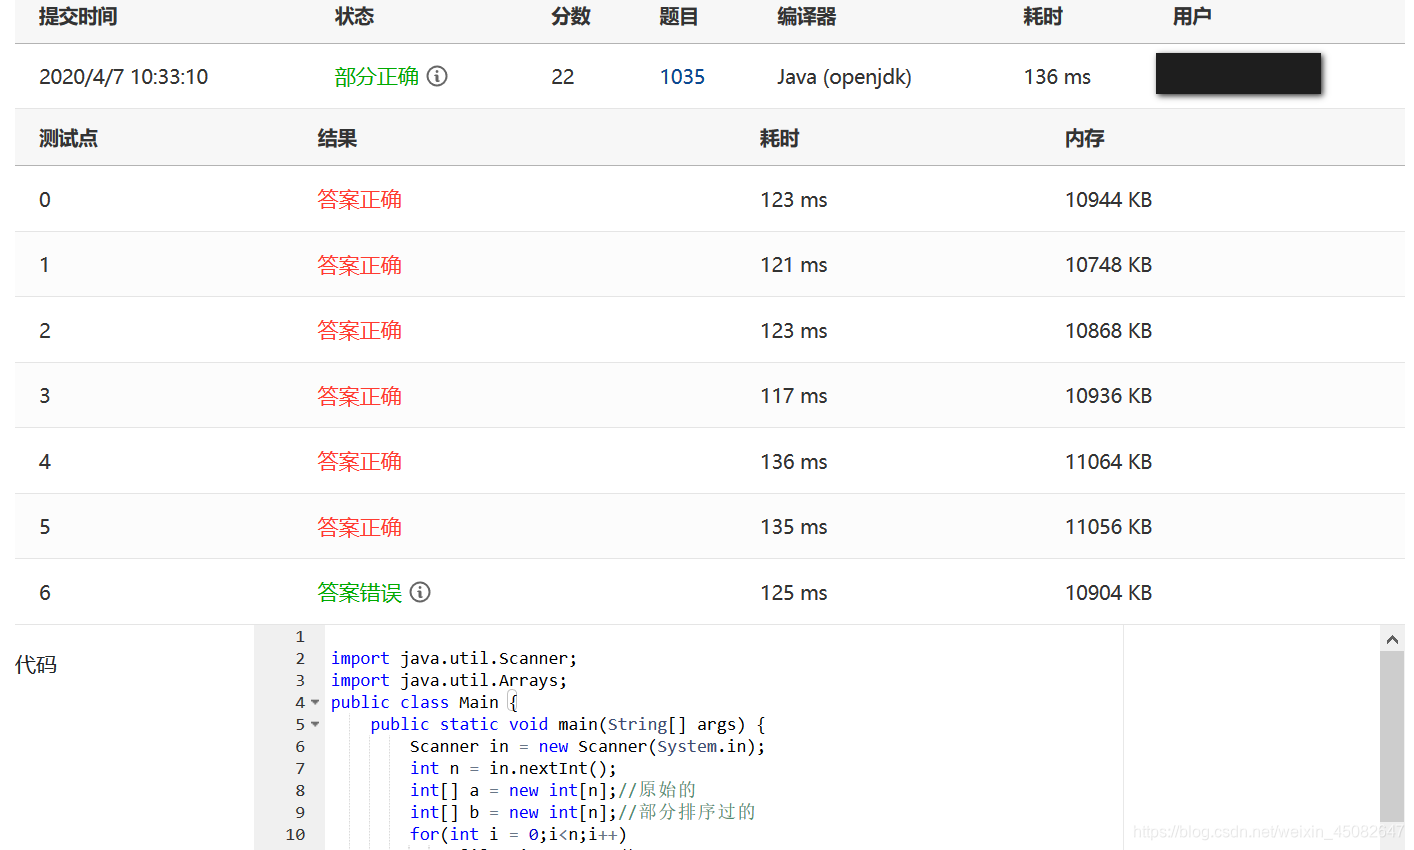Click code line Scanner in = new Scanner
This screenshot has height=850, width=1414.
pos(588,746)
